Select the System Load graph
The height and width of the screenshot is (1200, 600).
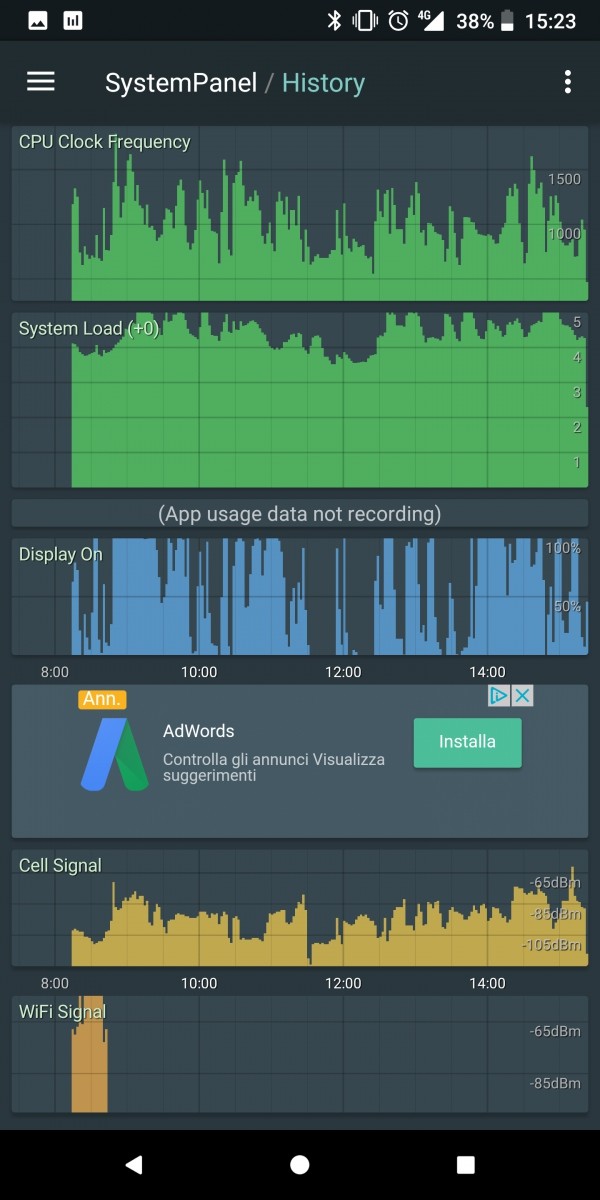point(300,400)
